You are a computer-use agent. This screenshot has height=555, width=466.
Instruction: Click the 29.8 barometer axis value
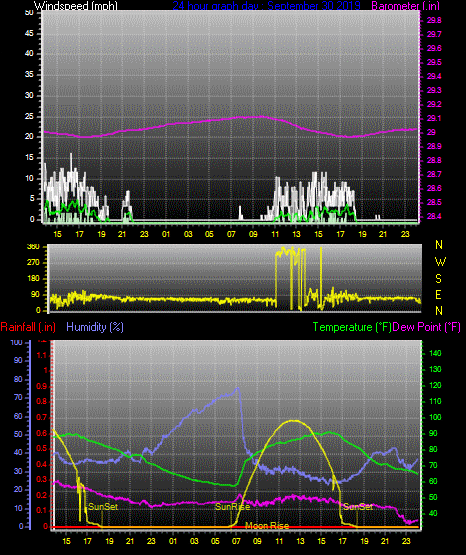pos(434,21)
